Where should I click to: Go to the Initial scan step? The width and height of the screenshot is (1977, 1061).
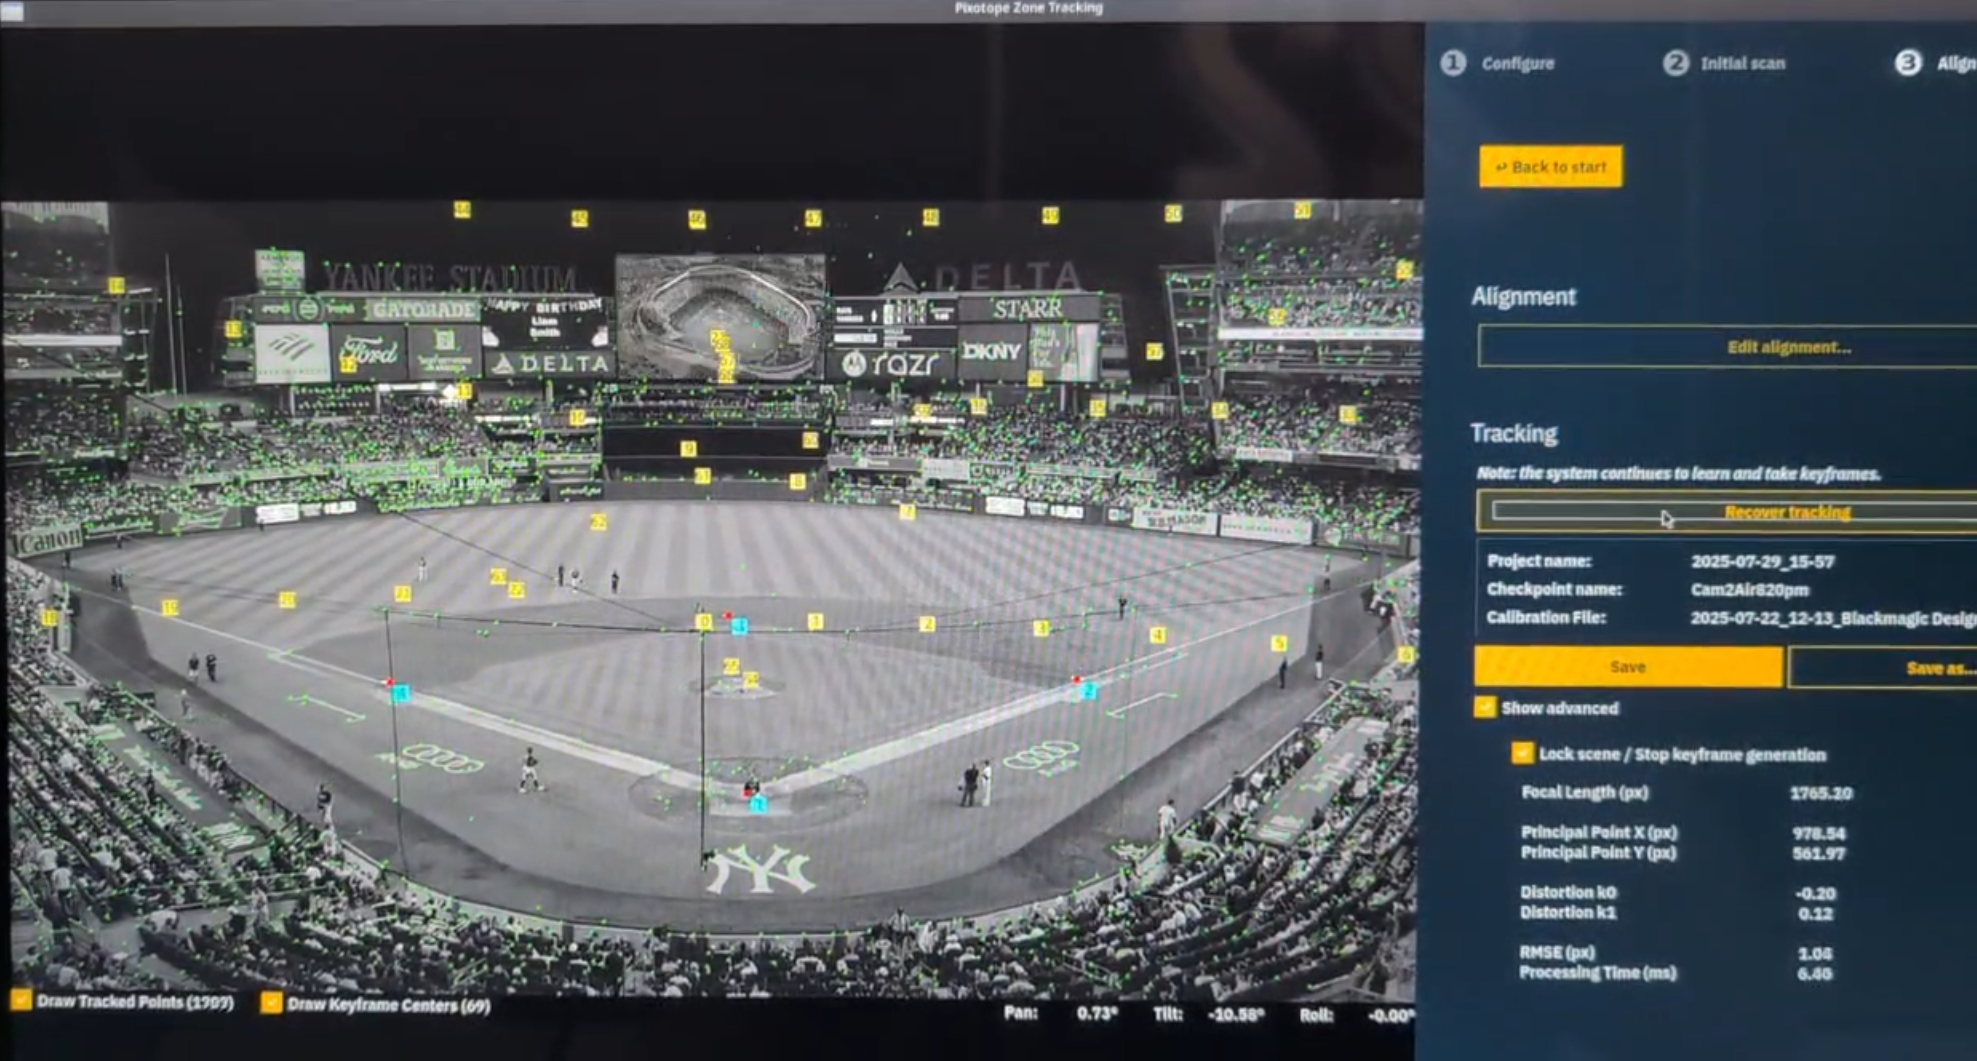click(x=1724, y=63)
